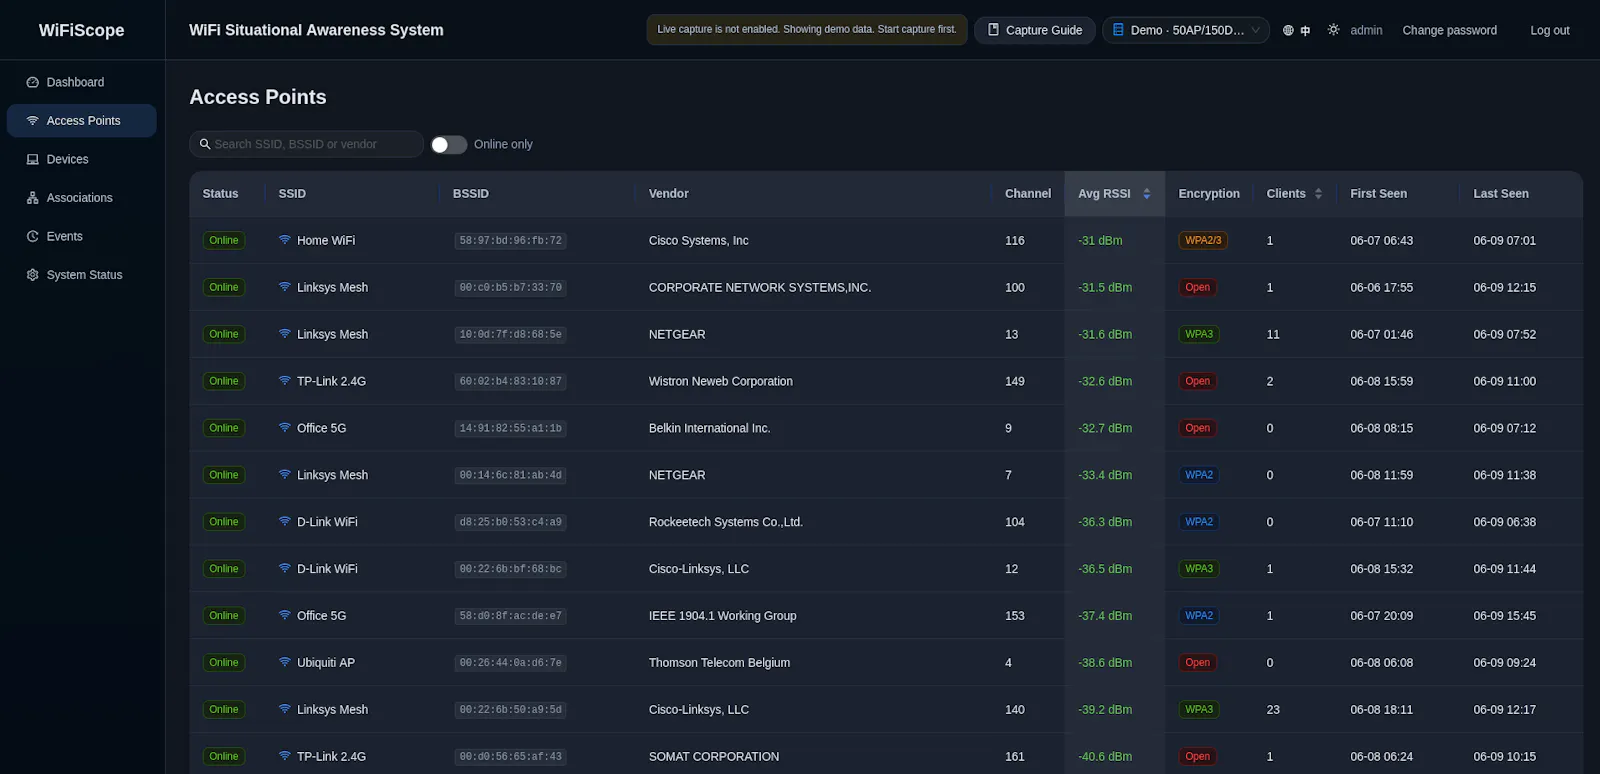Click the Online status badge in the Home WiFi row

[224, 241]
